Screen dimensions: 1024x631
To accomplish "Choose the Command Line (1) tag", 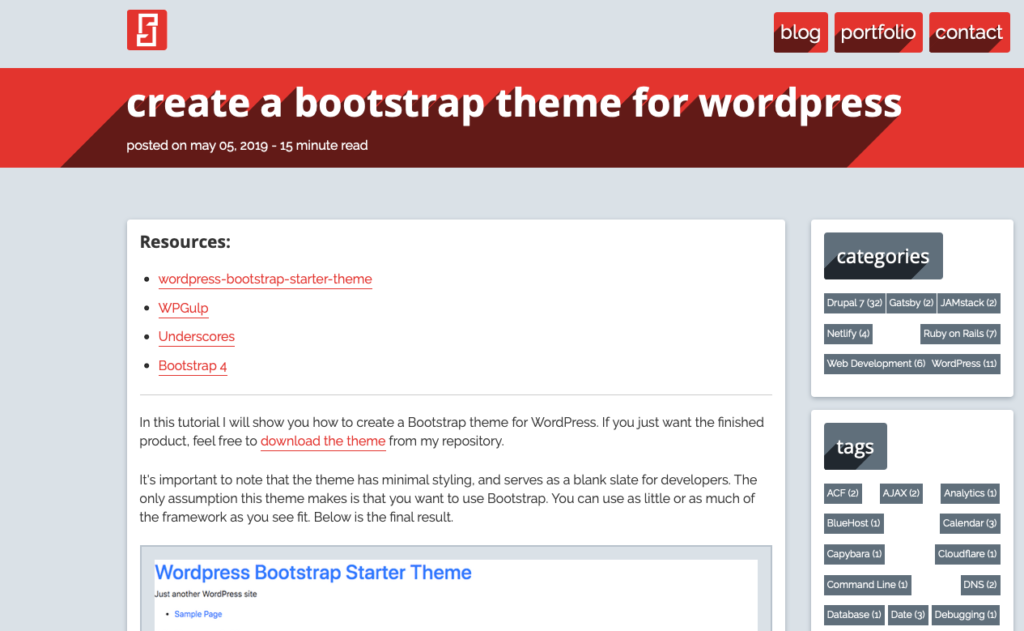I will click(x=867, y=585).
